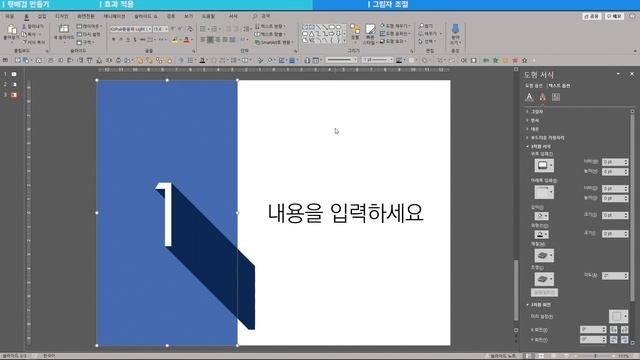Toggle text shadow 'S' button

(x=135, y=40)
